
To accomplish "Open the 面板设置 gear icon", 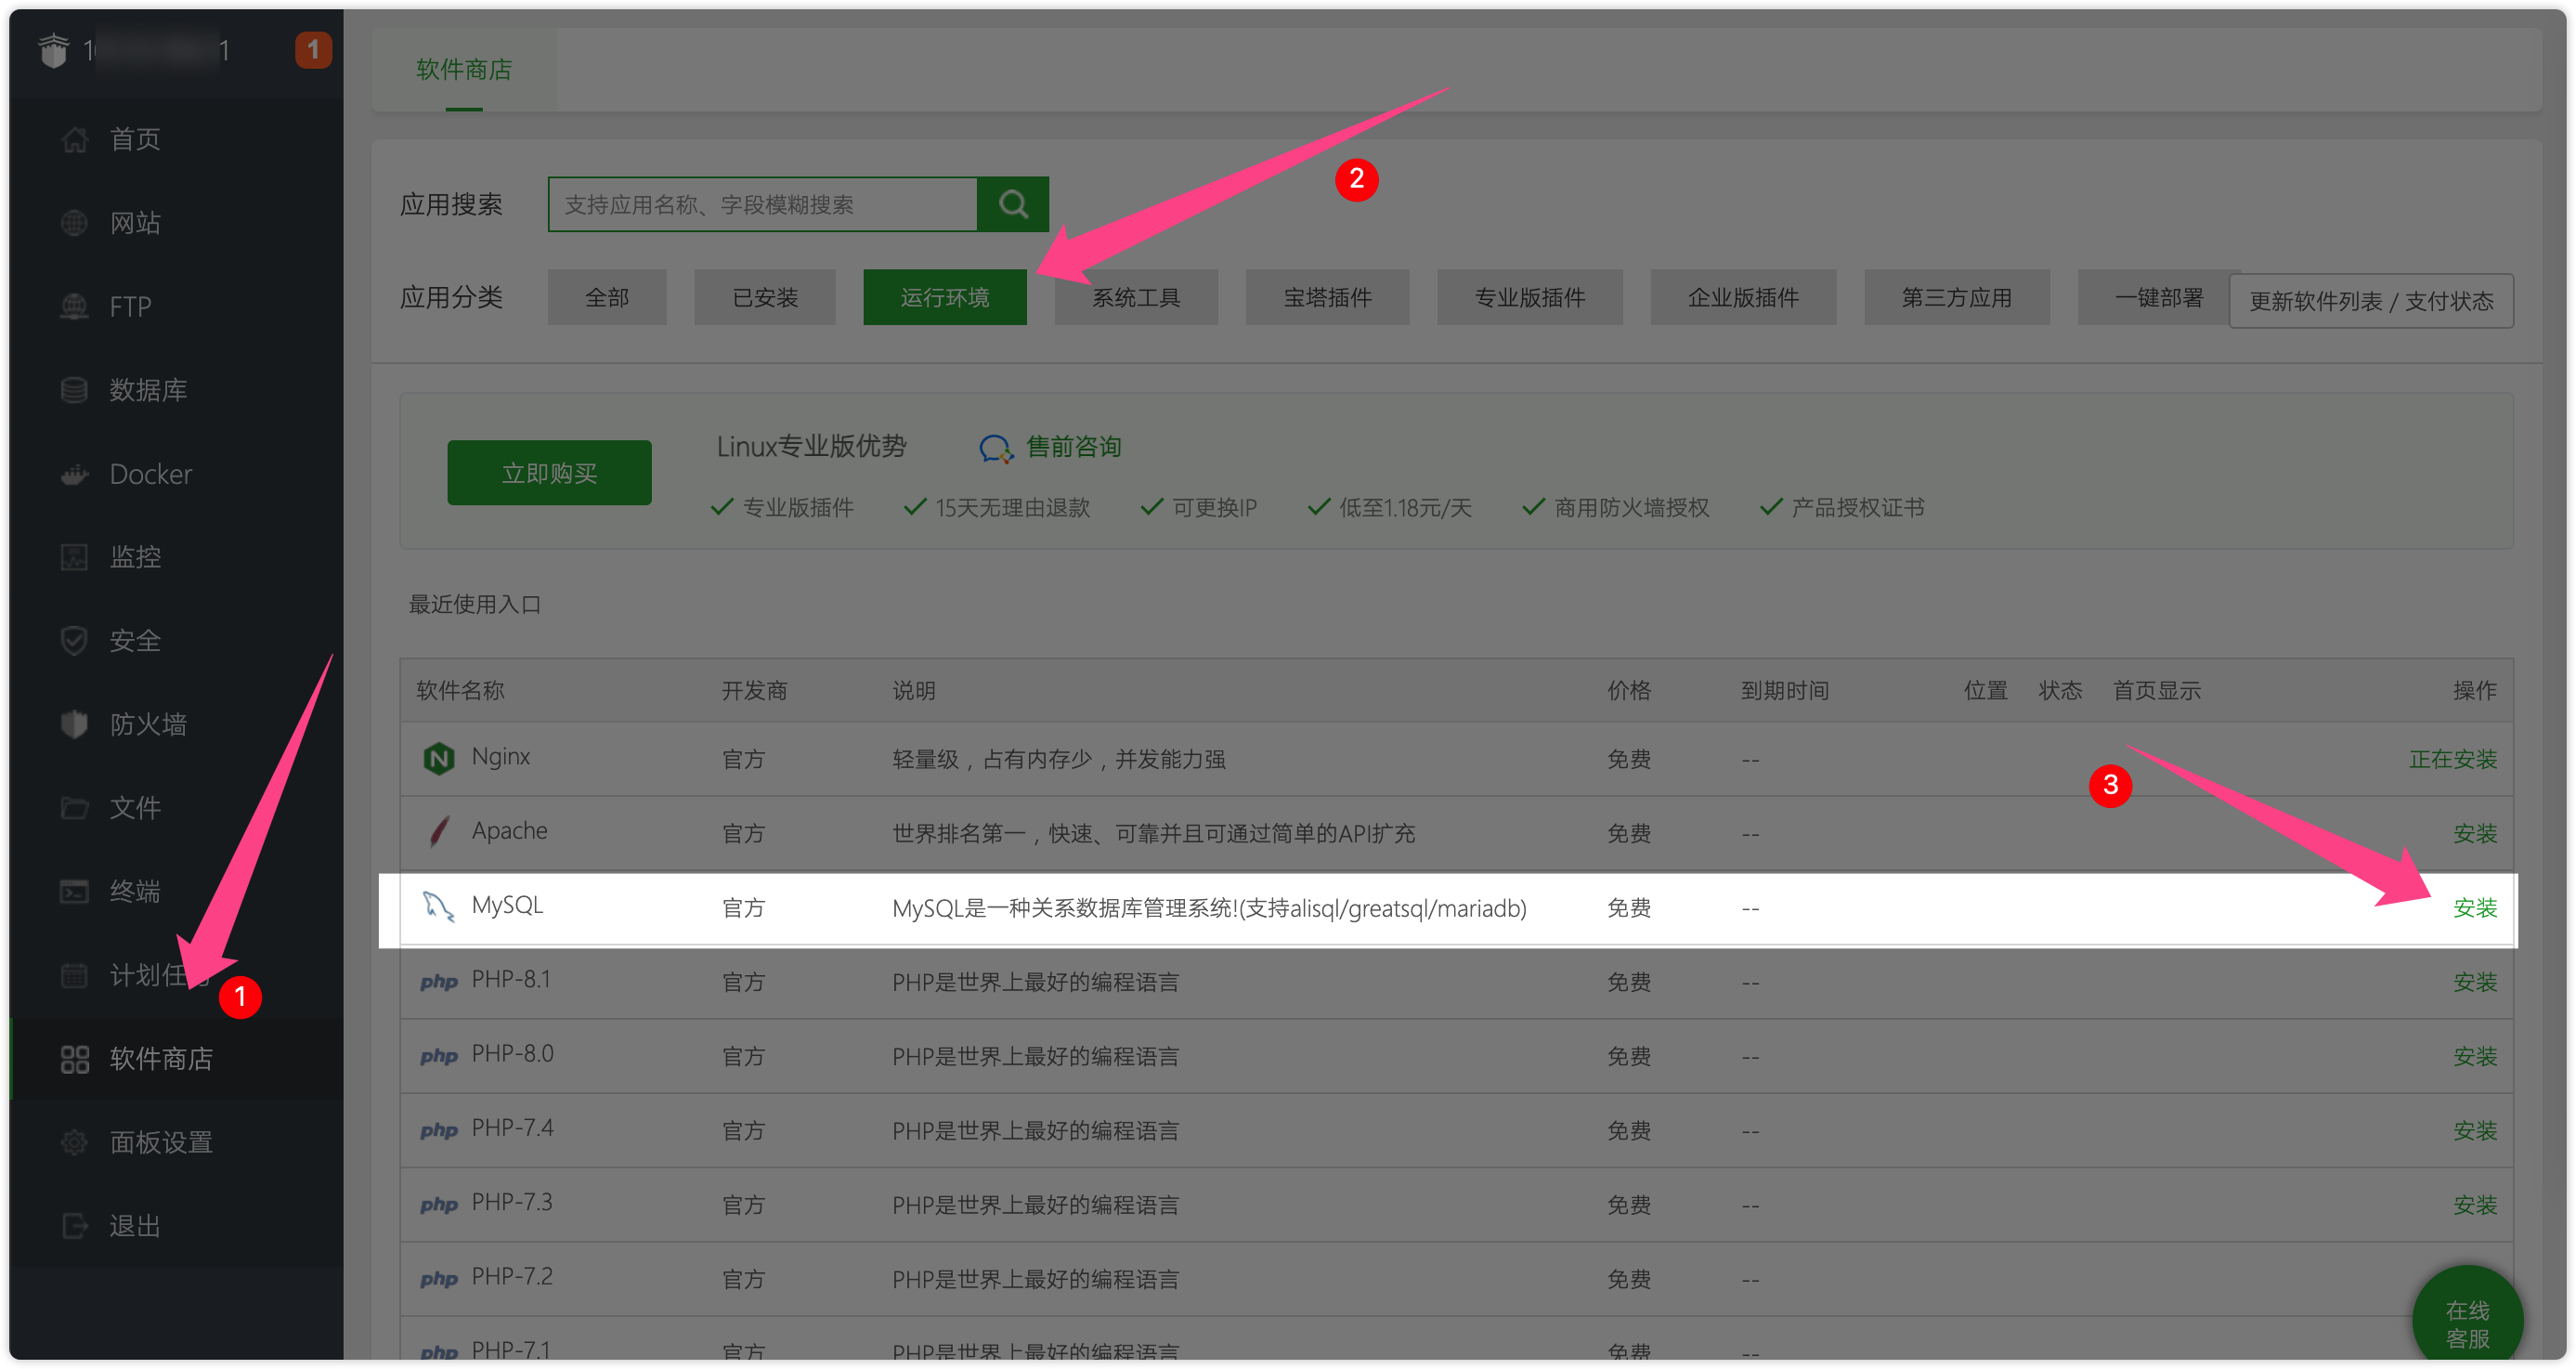I will pos(74,1142).
